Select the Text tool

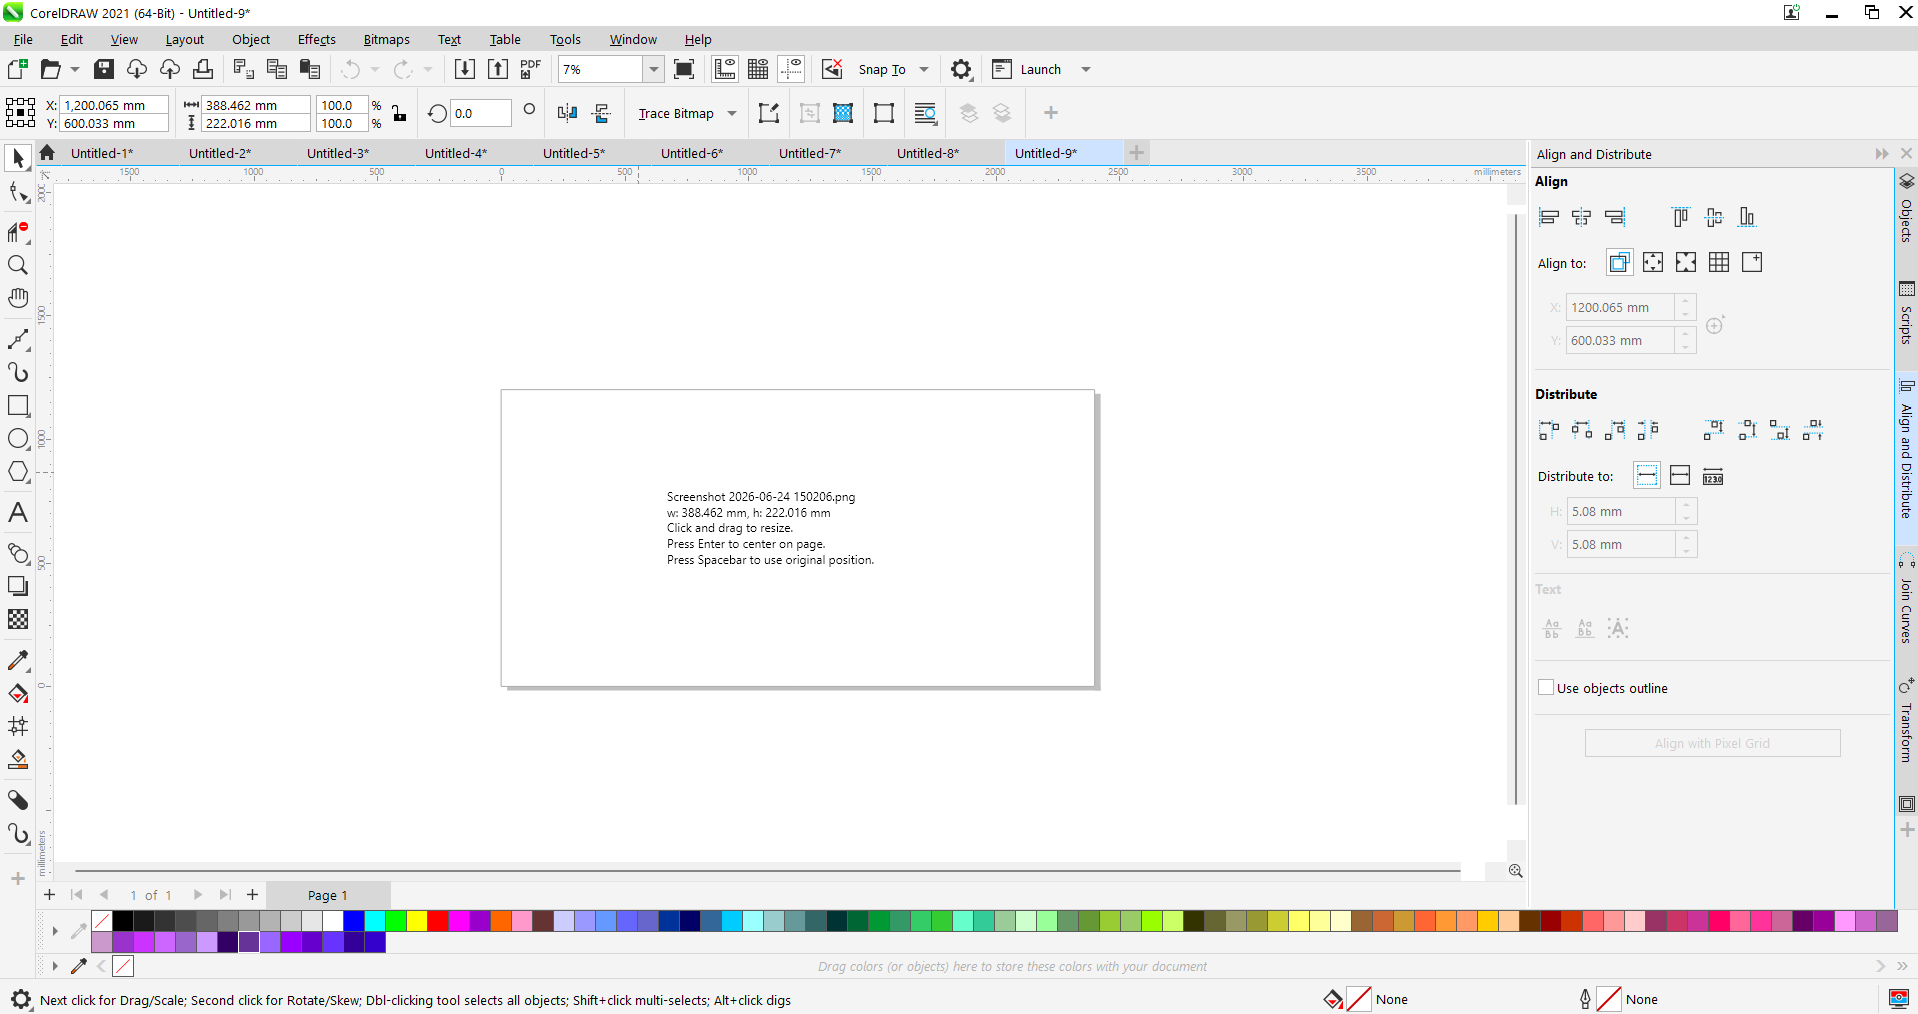click(18, 513)
